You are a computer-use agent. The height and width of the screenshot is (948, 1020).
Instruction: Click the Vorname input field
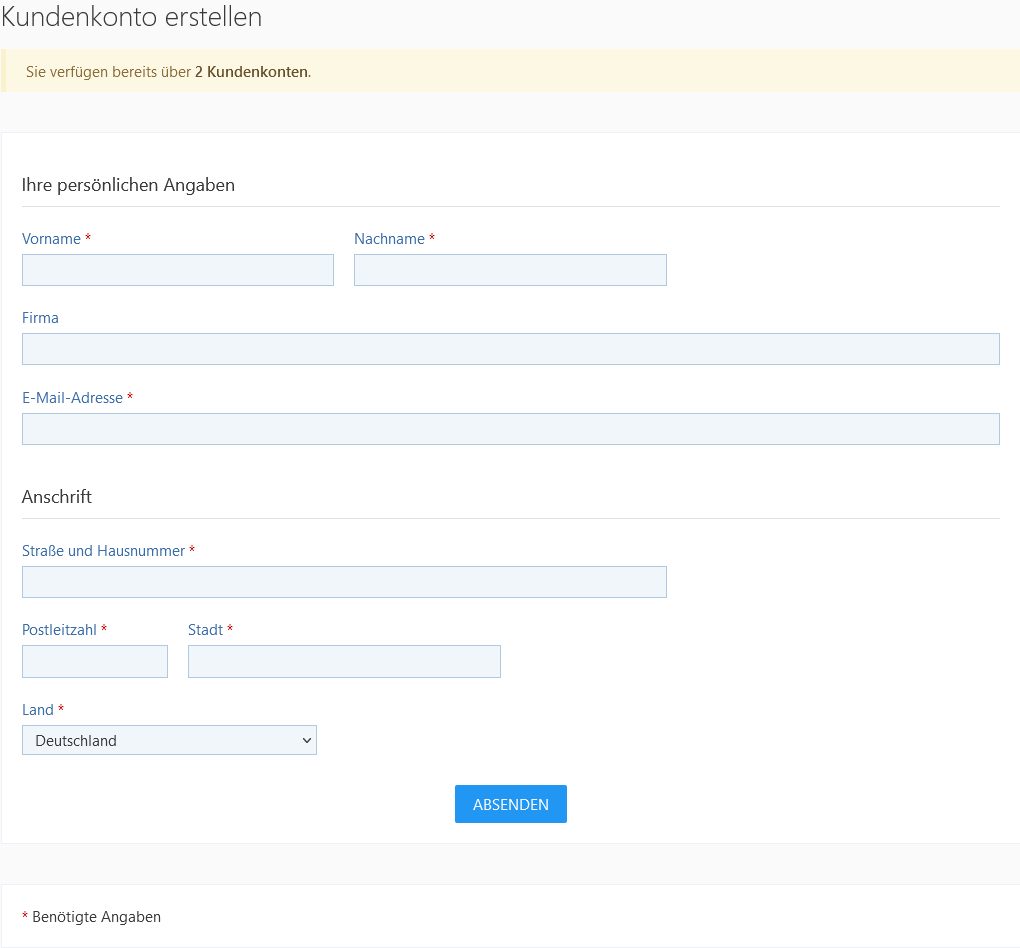178,270
